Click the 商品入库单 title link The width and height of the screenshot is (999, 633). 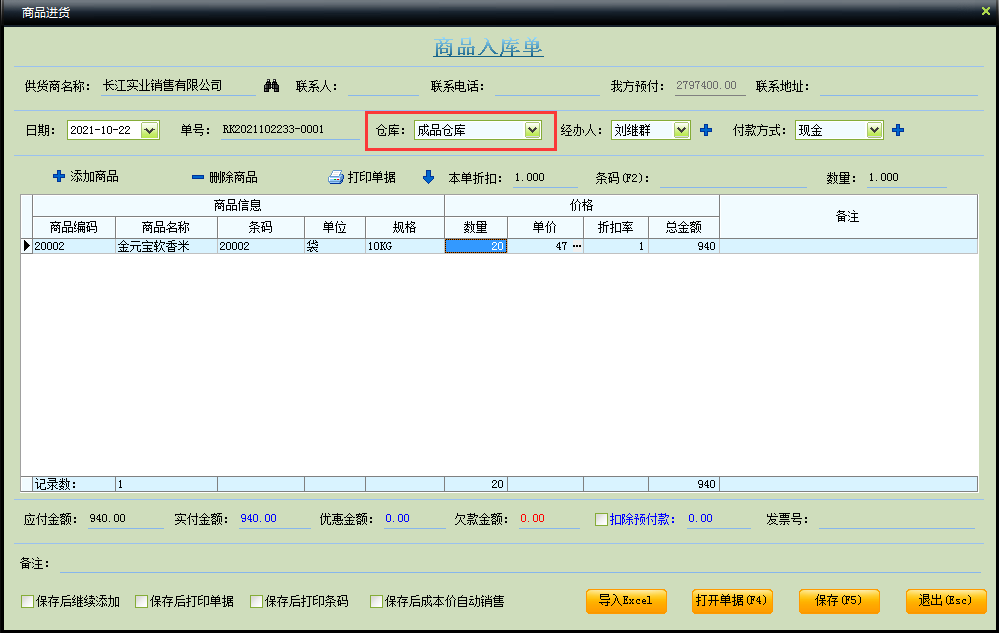coord(488,47)
